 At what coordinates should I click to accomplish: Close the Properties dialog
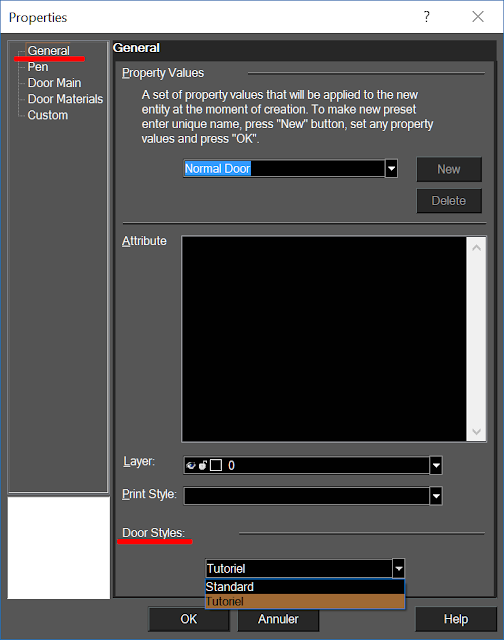click(478, 17)
